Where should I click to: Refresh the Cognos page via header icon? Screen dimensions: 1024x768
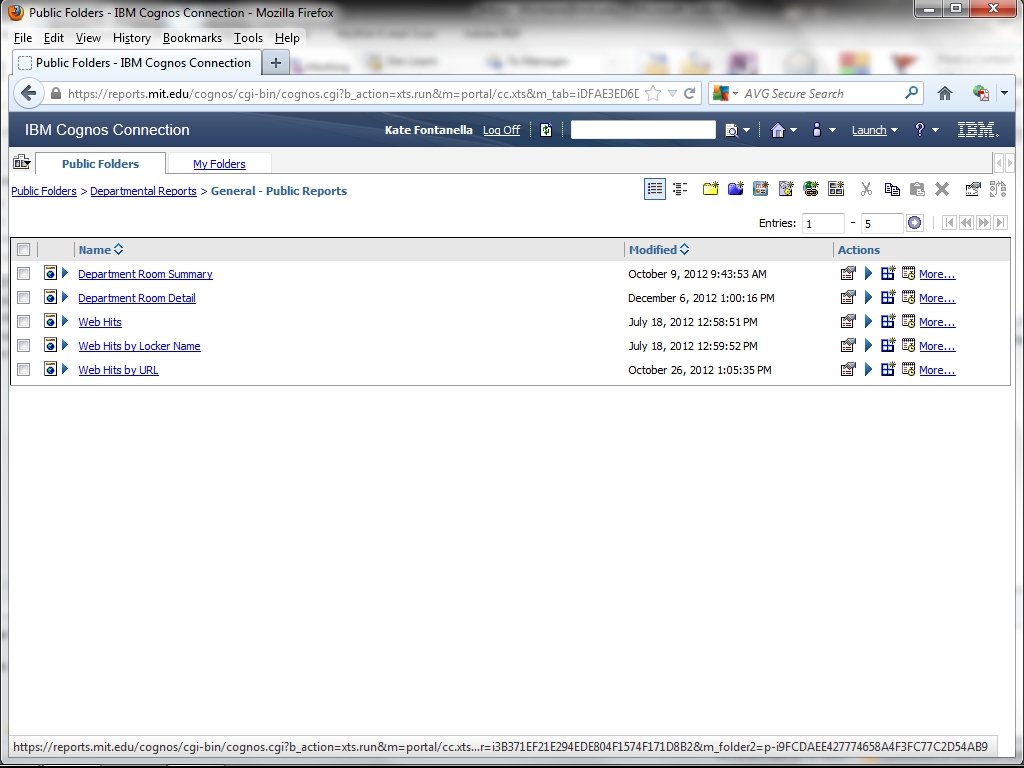pyautogui.click(x=546, y=130)
